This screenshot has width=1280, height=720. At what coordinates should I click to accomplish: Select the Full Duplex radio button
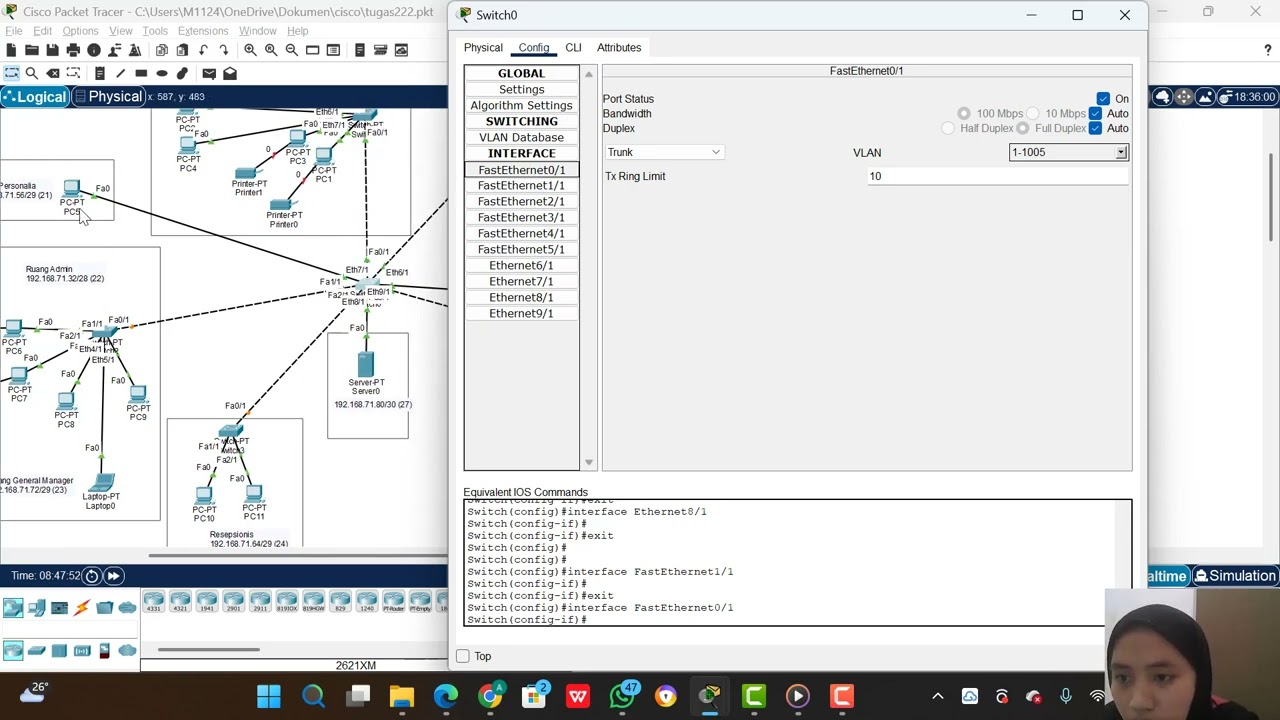tap(1023, 129)
